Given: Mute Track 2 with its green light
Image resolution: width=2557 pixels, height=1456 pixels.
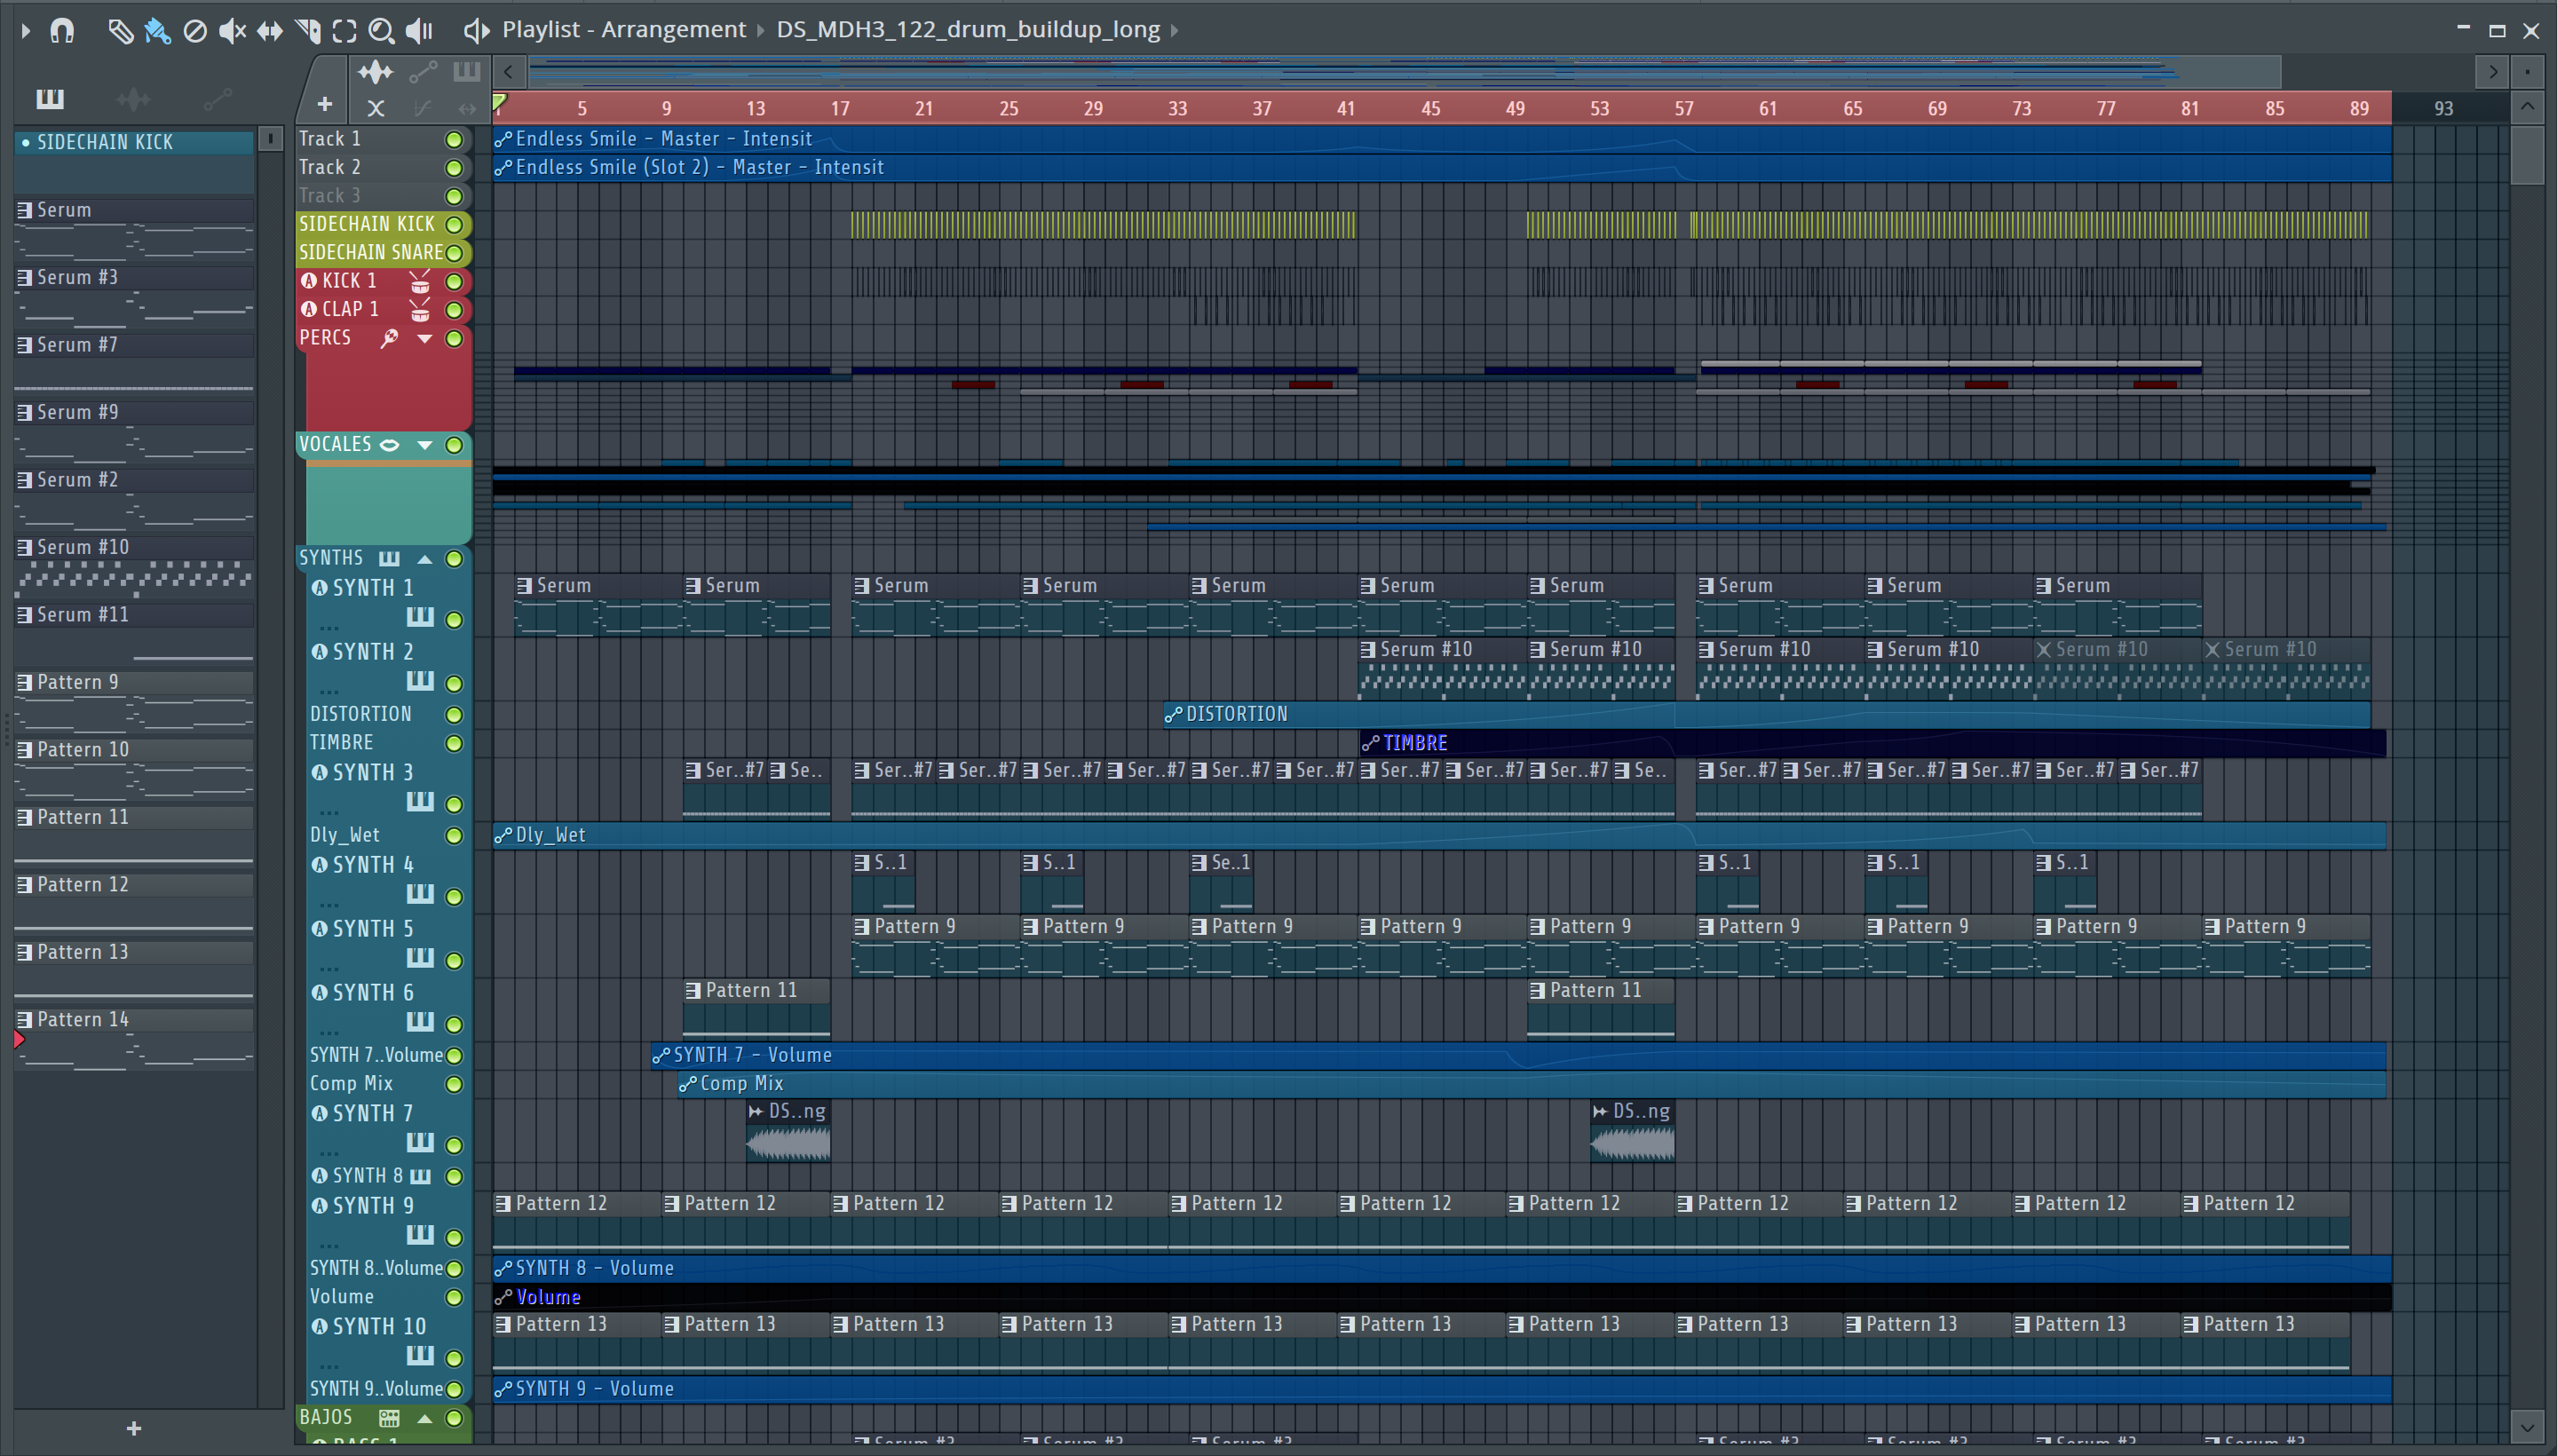Looking at the screenshot, I should click(454, 168).
